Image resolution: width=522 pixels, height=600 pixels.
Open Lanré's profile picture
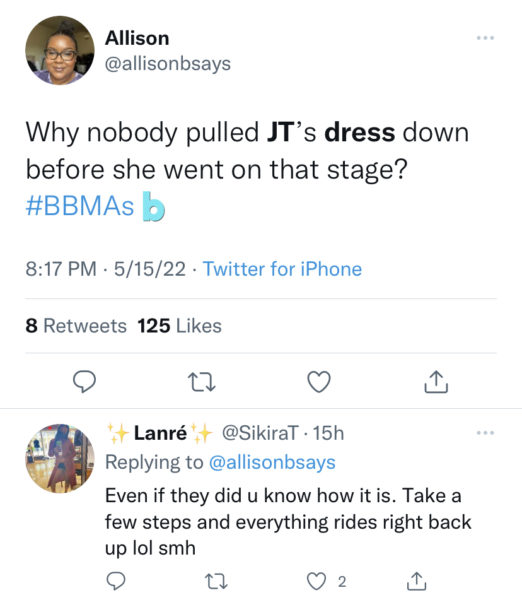point(60,458)
